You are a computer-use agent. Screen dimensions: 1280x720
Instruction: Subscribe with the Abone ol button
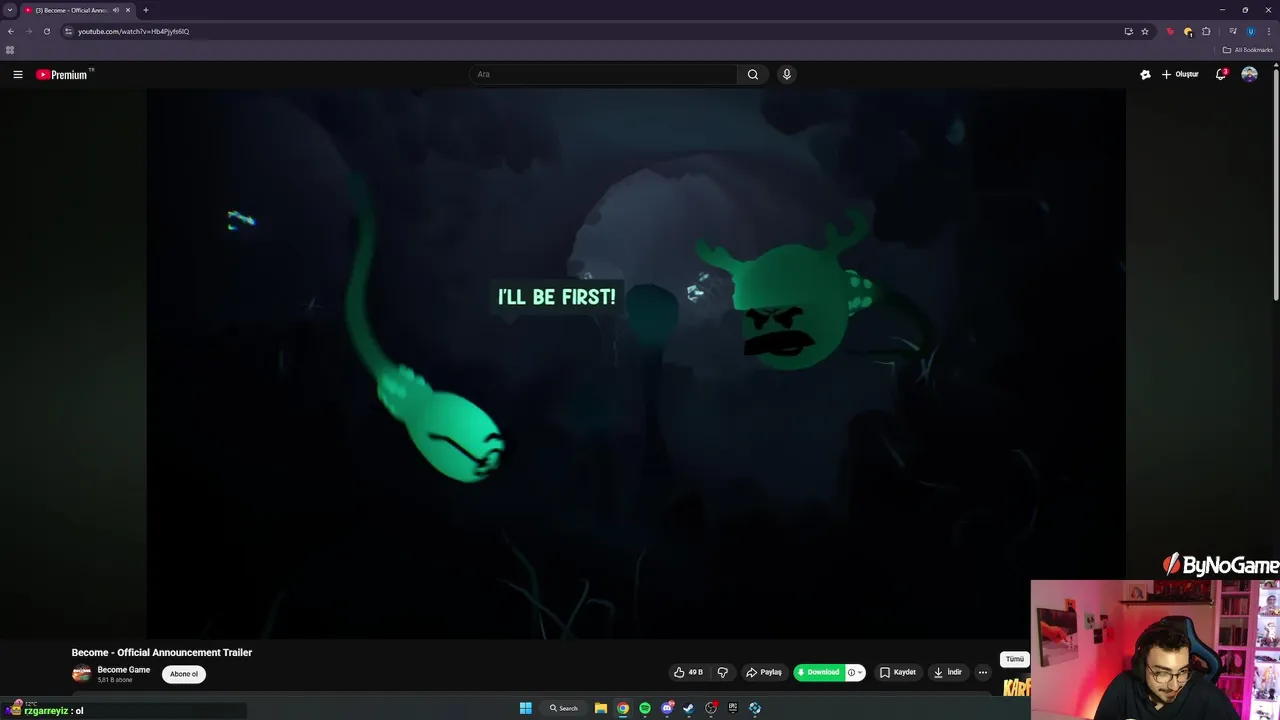point(184,674)
